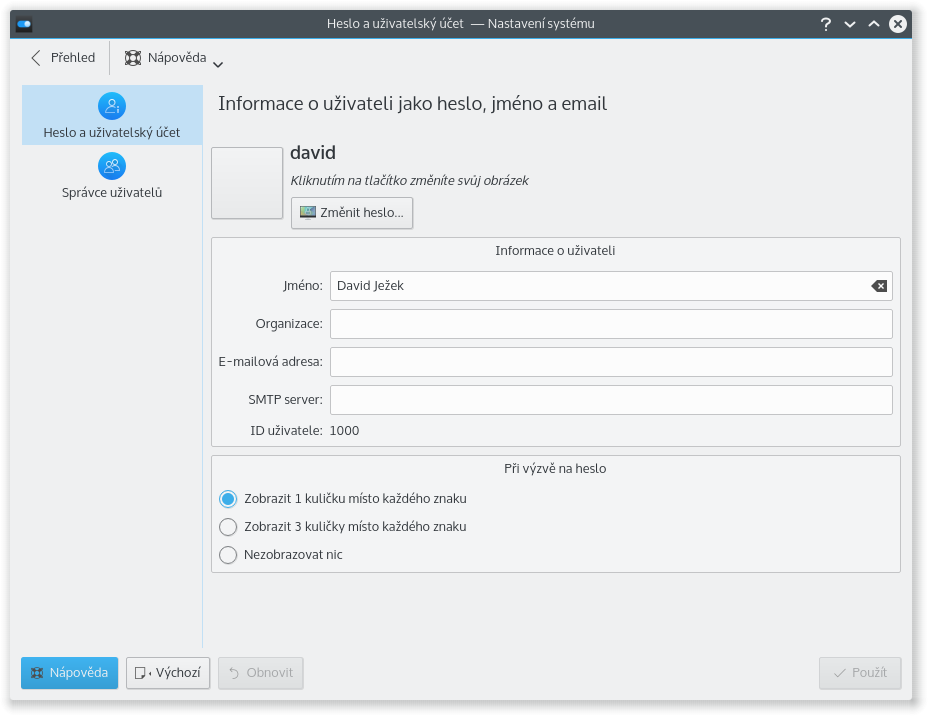Click the back arrow next to Přehled
This screenshot has width=928, height=716.
point(36,58)
